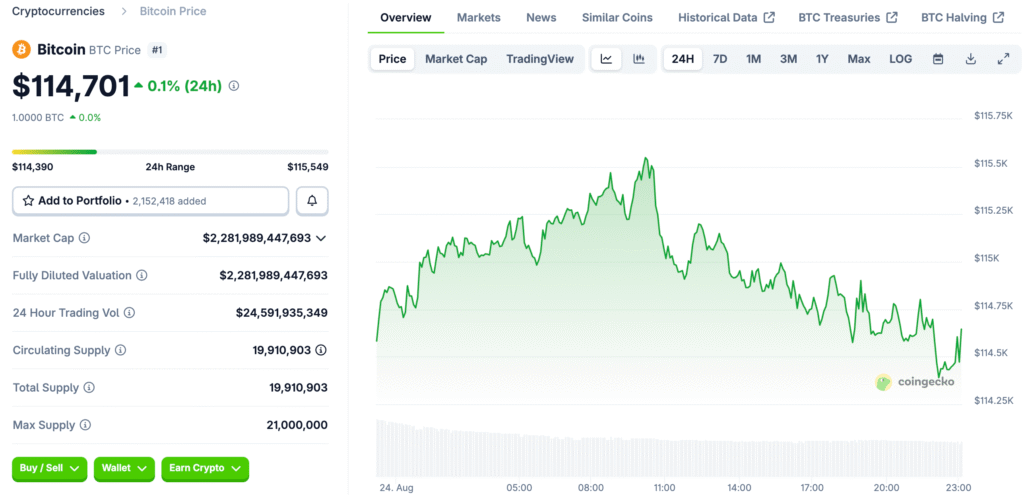1024x495 pixels.
Task: Expand chart to fullscreen
Action: coord(1004,59)
